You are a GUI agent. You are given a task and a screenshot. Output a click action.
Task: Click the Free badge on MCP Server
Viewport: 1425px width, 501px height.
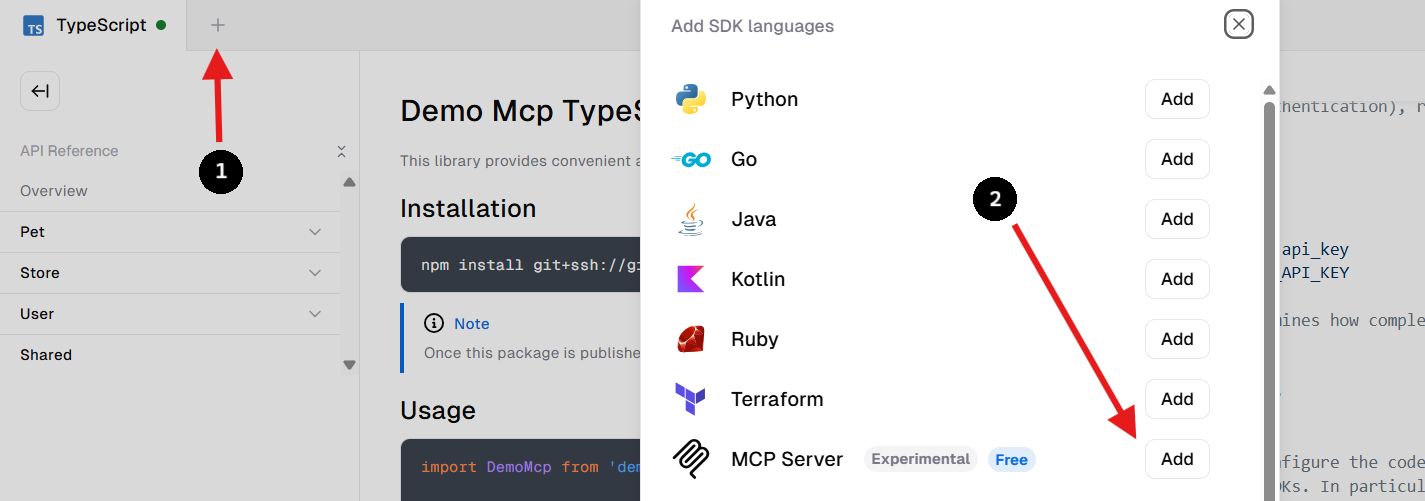(1011, 460)
